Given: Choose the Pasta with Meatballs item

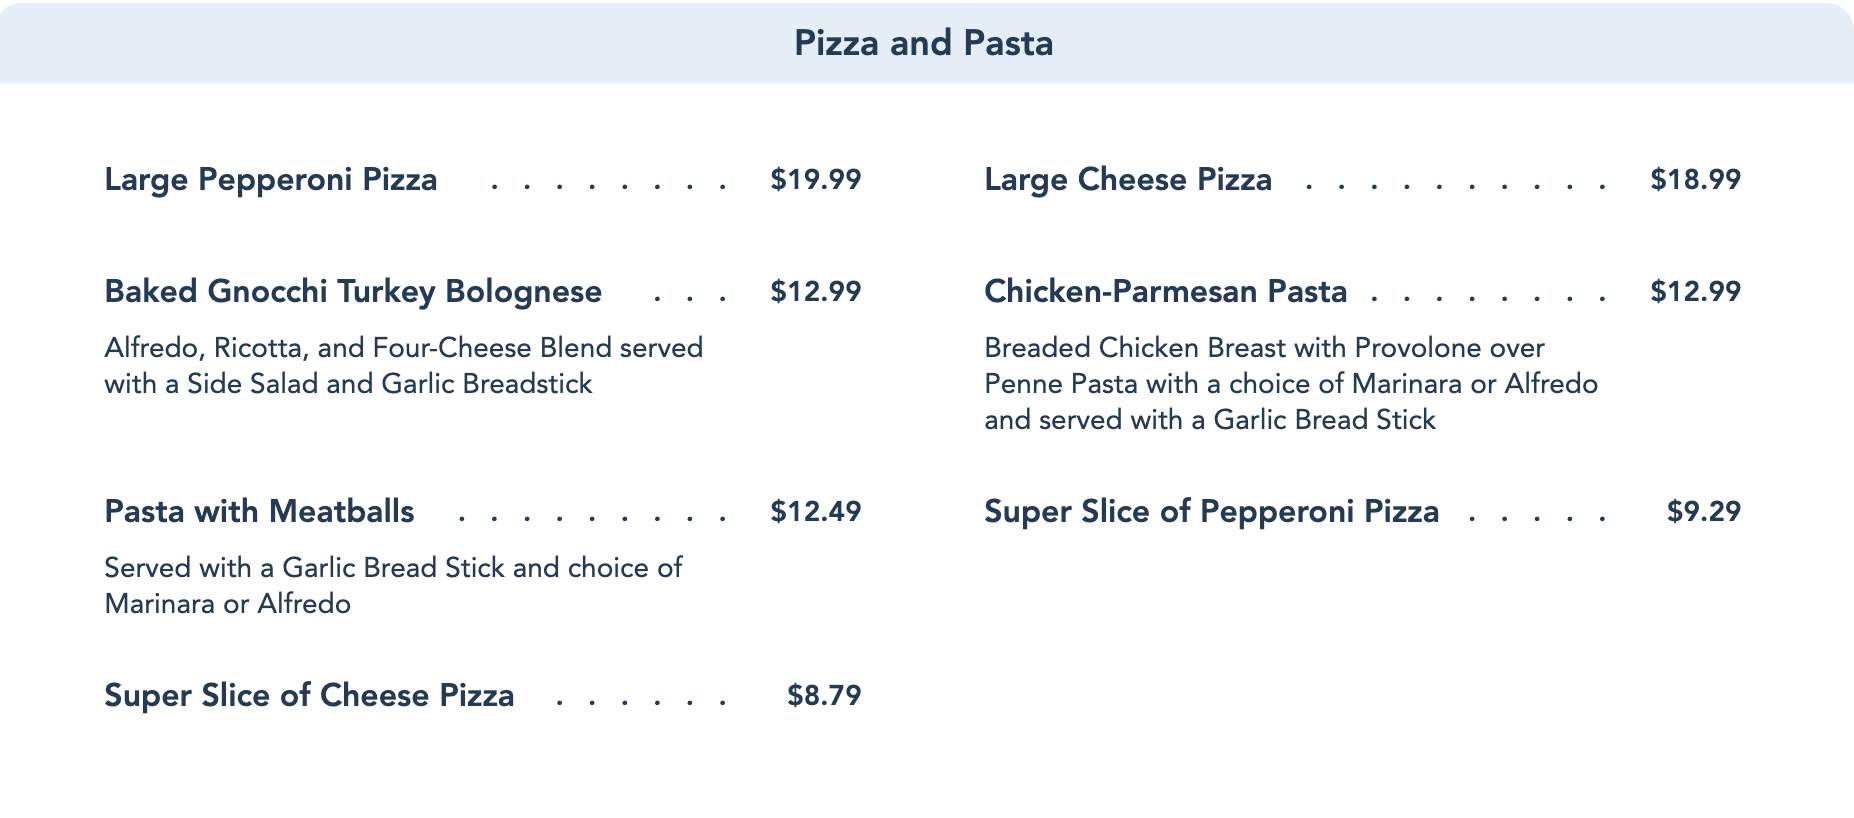Looking at the screenshot, I should (259, 512).
